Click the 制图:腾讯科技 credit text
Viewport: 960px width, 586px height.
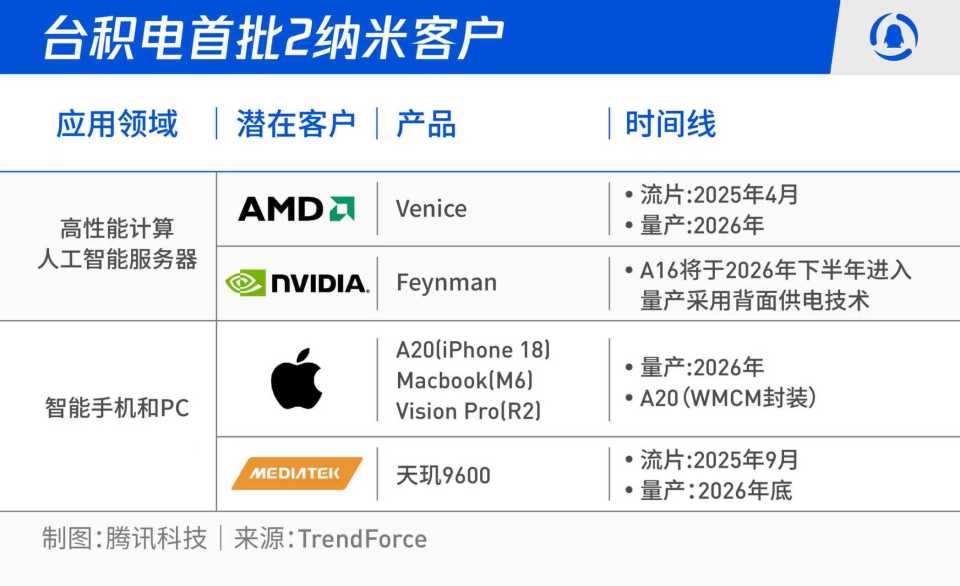click(124, 540)
